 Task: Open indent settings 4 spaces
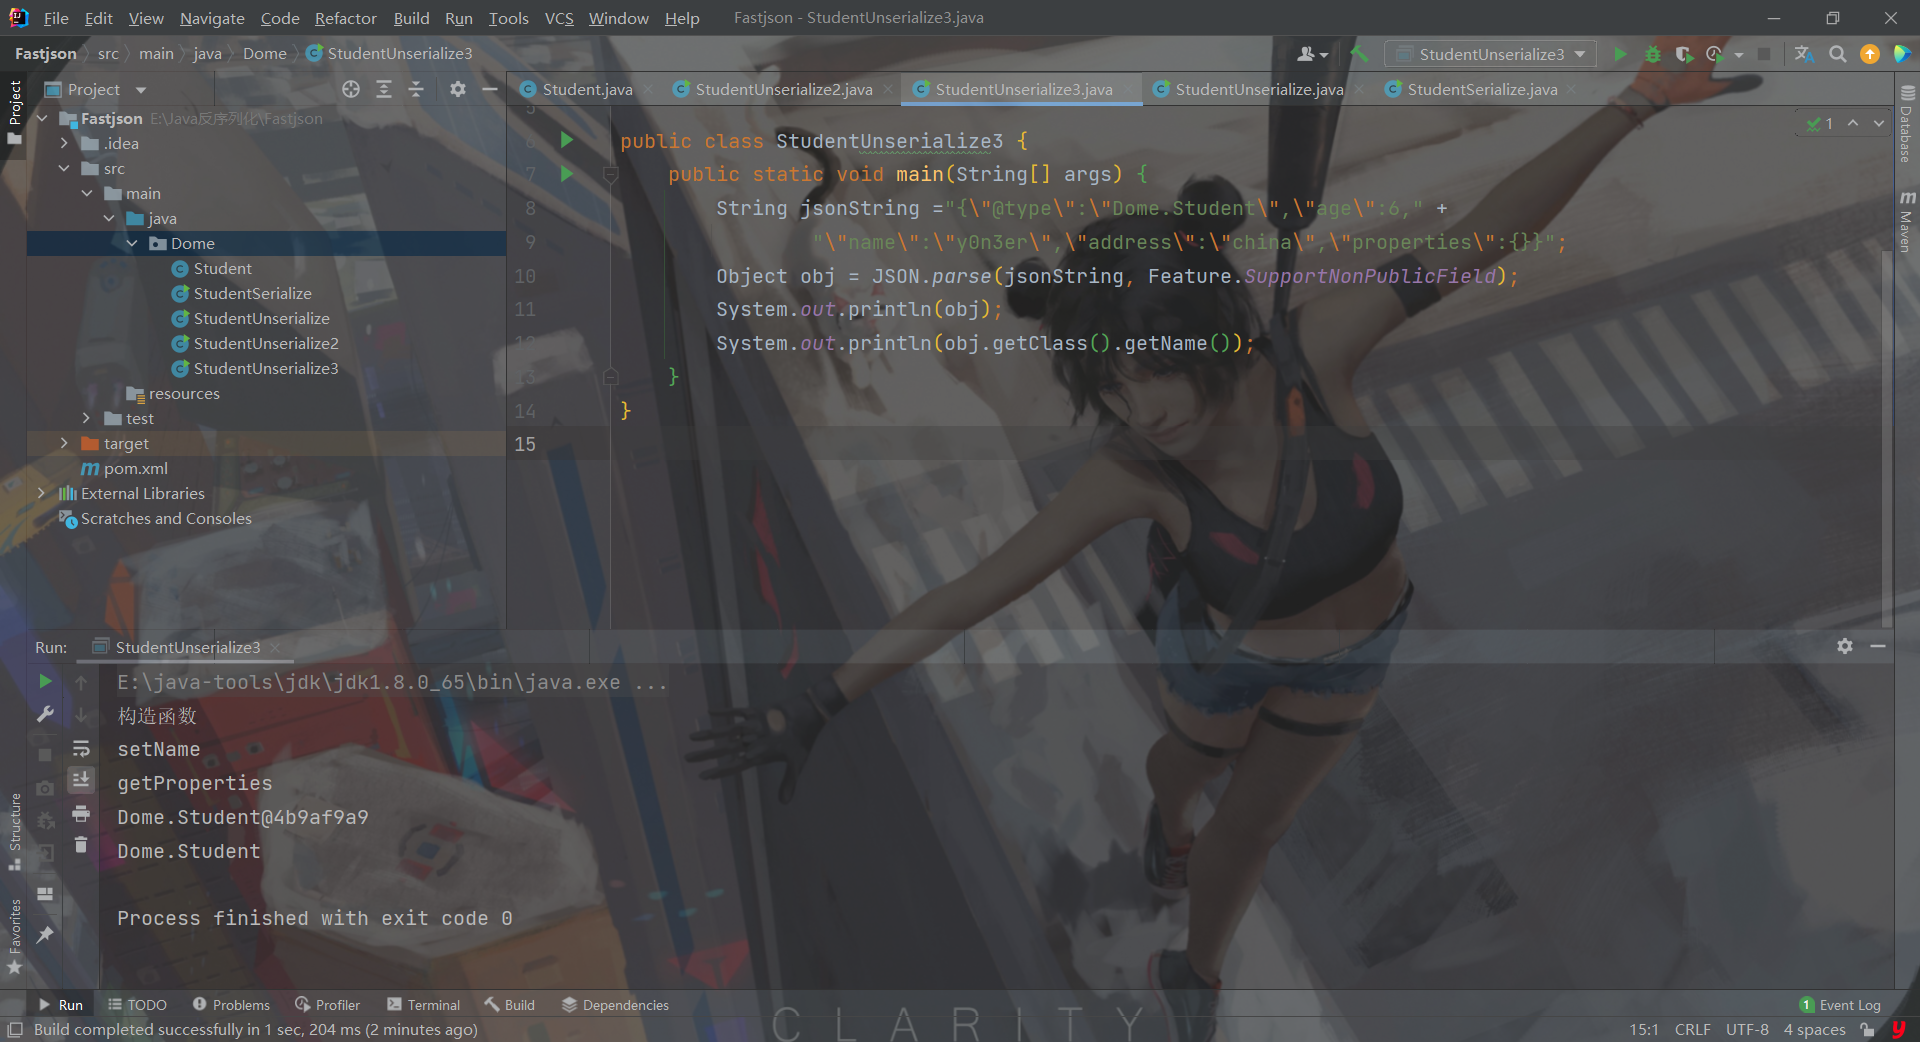[x=1814, y=1029]
